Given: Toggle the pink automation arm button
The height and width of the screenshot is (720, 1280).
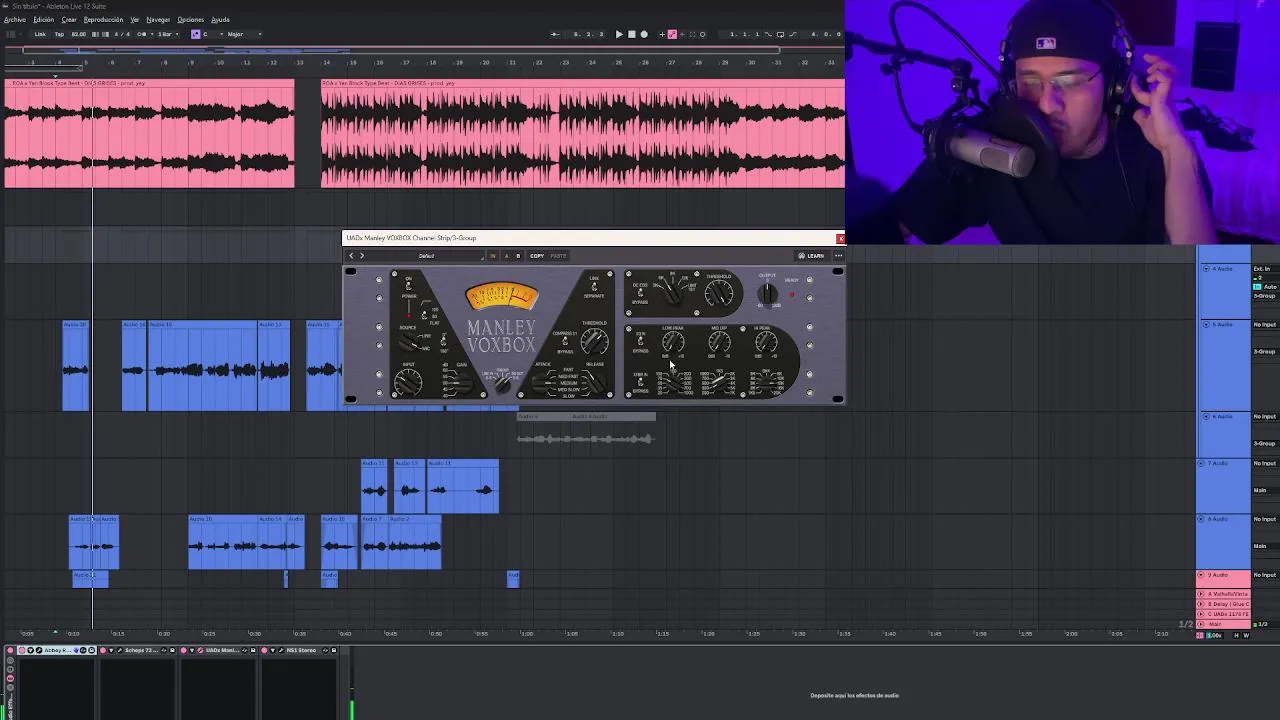Looking at the screenshot, I should [x=672, y=34].
